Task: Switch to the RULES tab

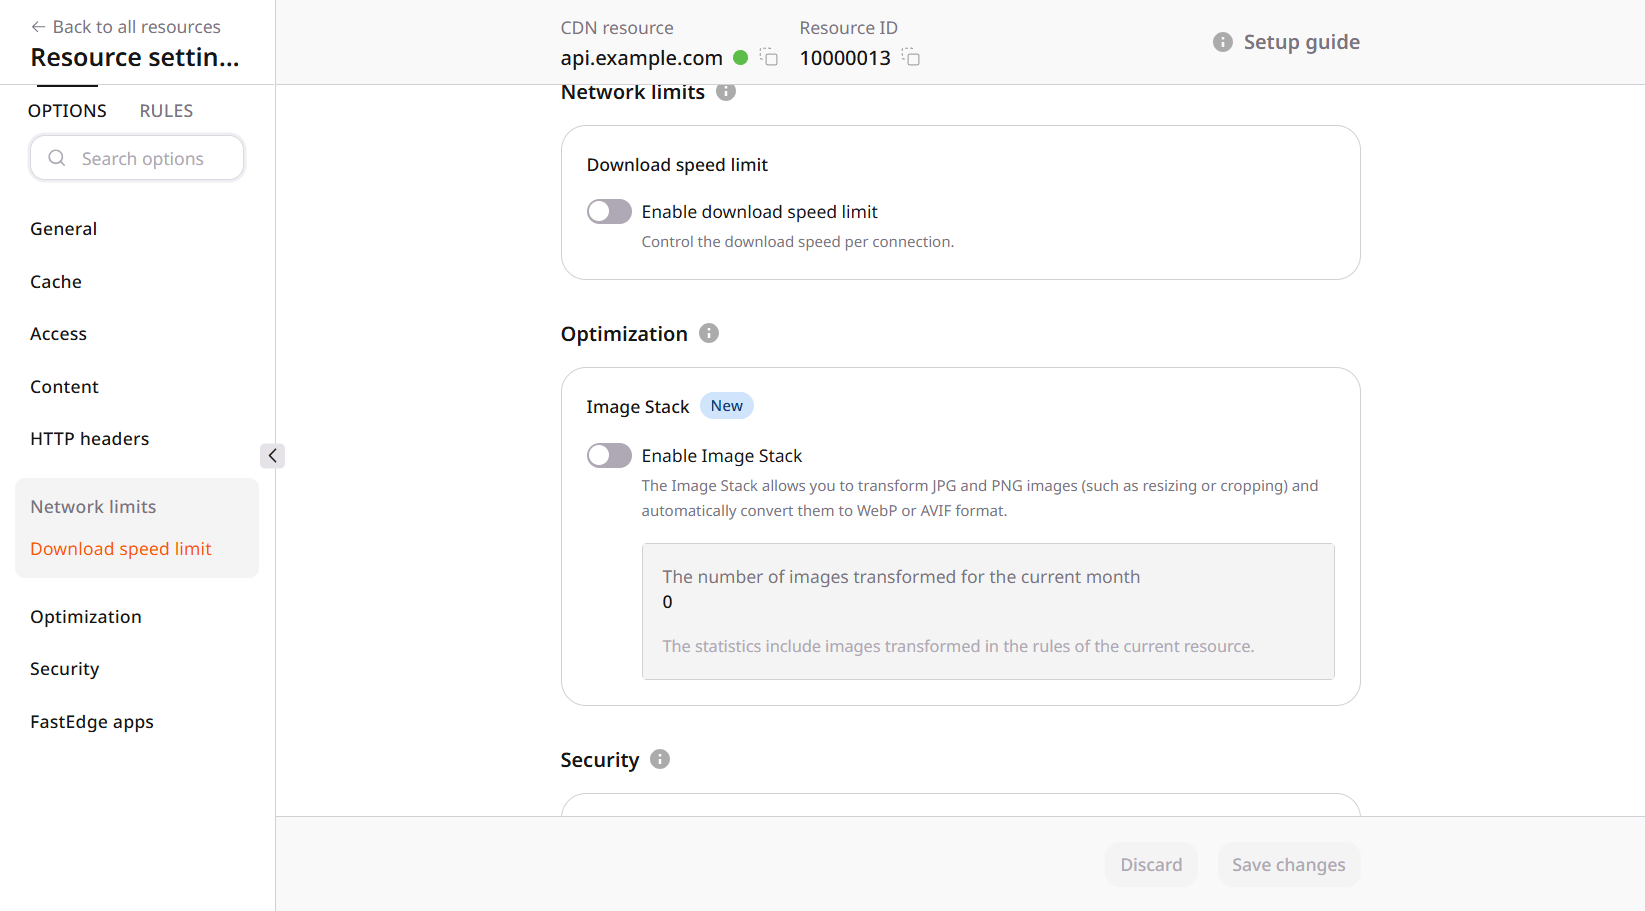Action: click(x=166, y=111)
